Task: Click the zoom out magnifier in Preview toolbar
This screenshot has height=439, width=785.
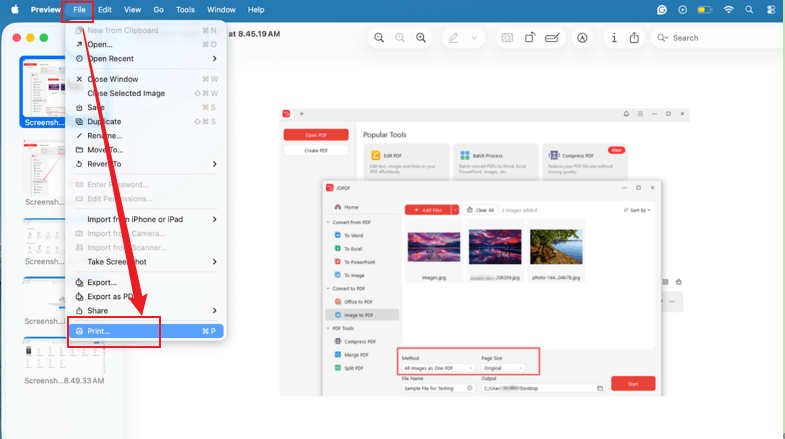Action: 379,38
